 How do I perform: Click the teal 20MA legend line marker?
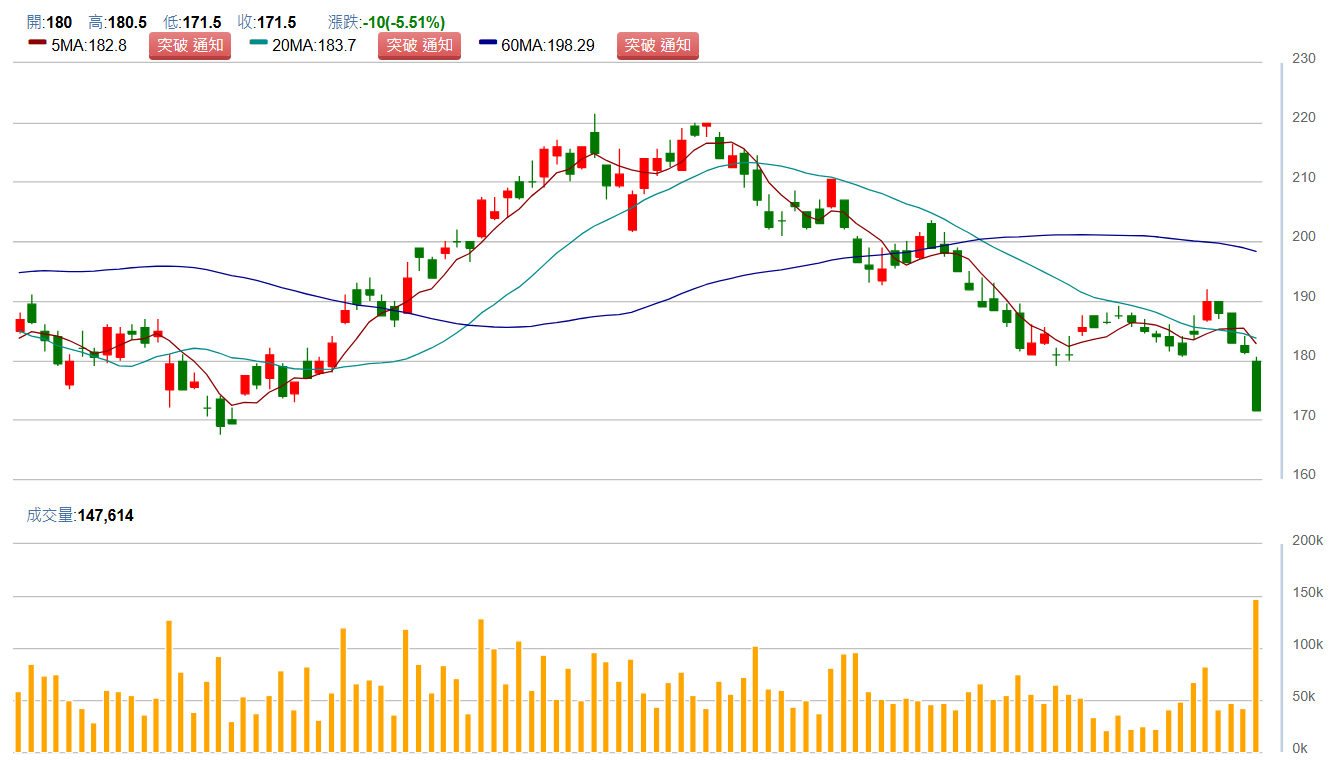[258, 42]
